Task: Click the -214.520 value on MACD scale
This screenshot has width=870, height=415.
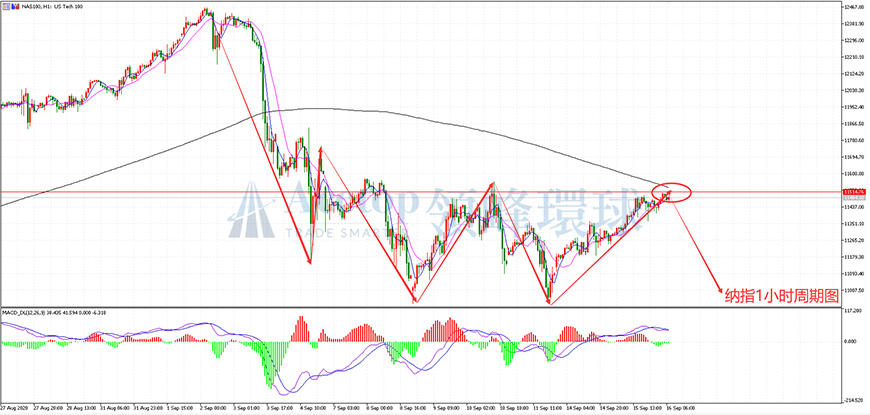Action: (x=852, y=400)
